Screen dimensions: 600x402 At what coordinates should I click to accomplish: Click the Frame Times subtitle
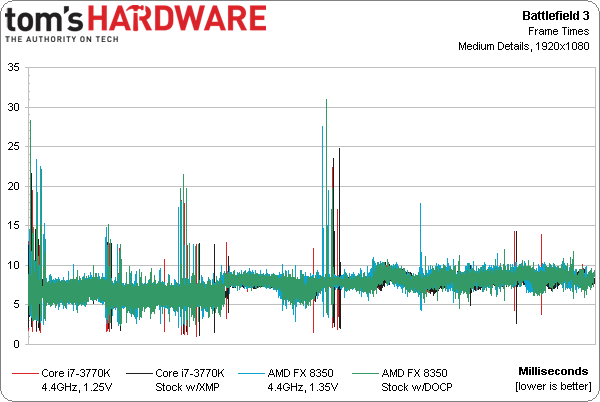(559, 31)
